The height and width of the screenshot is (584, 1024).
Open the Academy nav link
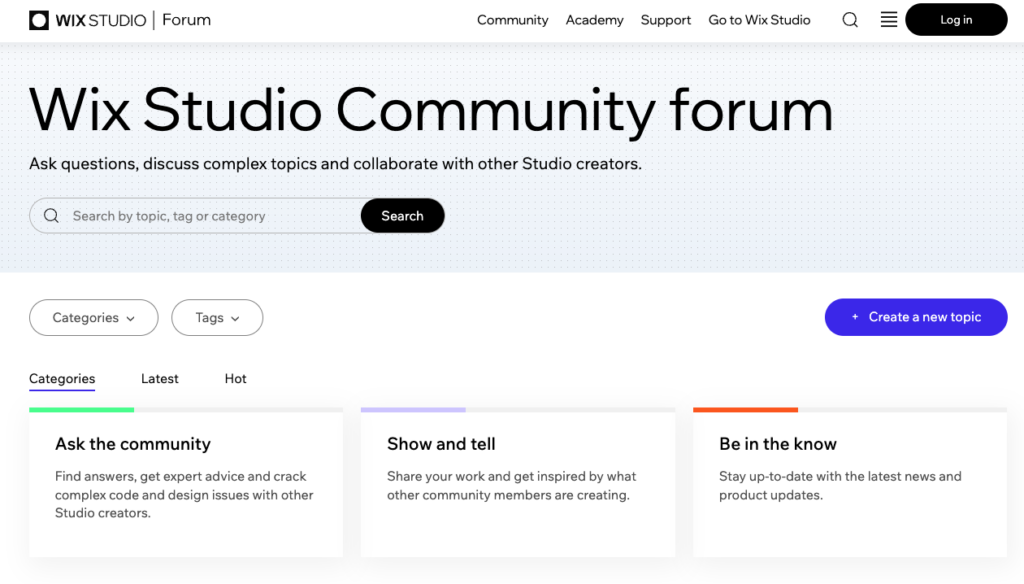click(x=594, y=20)
